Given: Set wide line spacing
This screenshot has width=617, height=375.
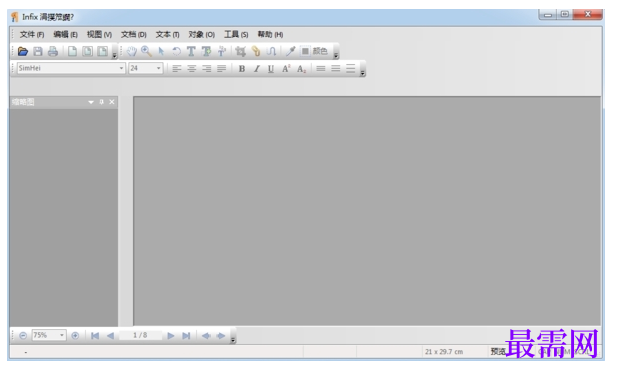Looking at the screenshot, I should [351, 68].
